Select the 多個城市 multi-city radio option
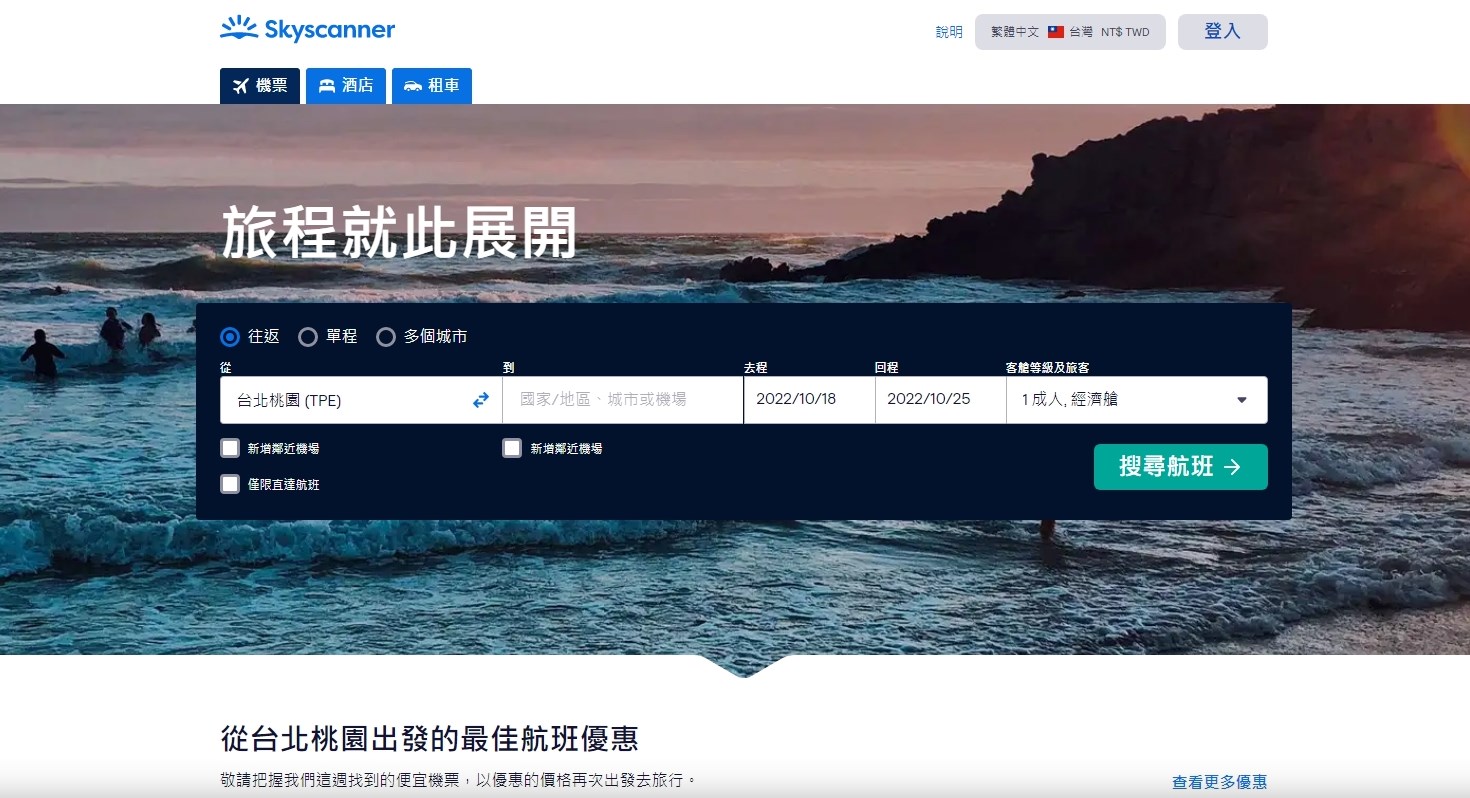This screenshot has height=798, width=1470. [386, 337]
